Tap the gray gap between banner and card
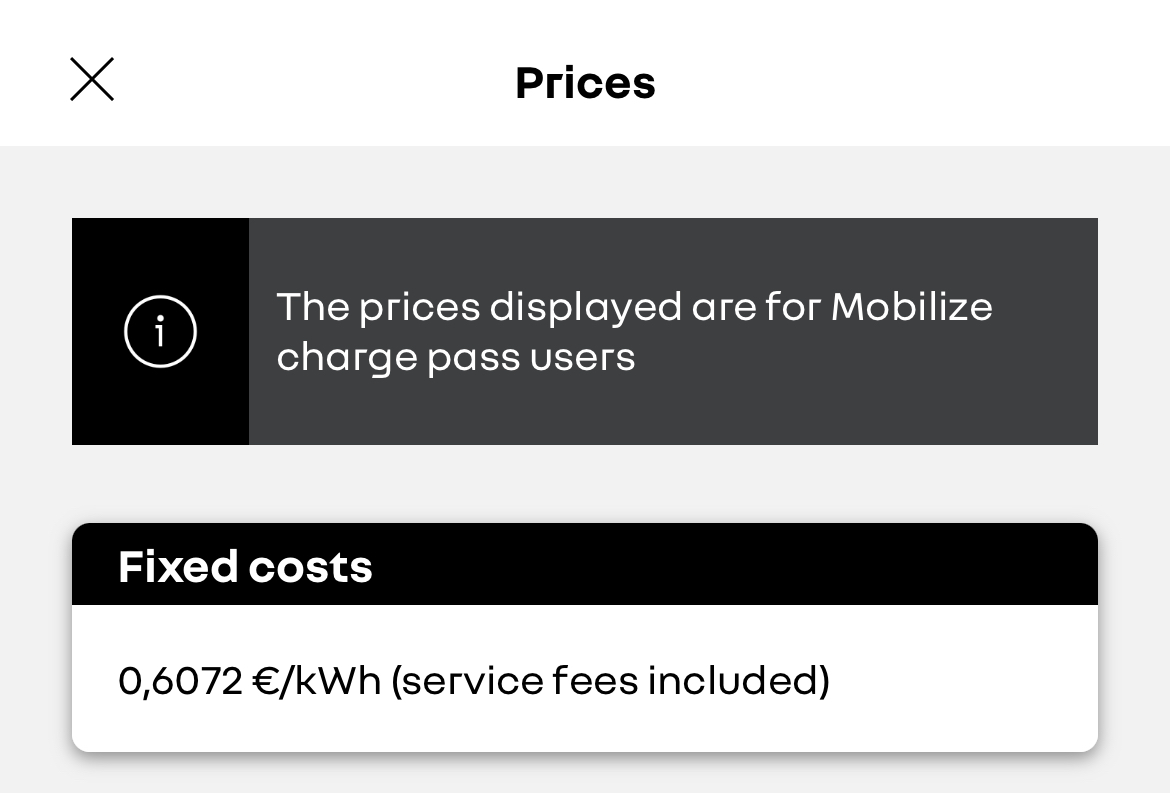Viewport: 1170px width, 793px height. 585,484
